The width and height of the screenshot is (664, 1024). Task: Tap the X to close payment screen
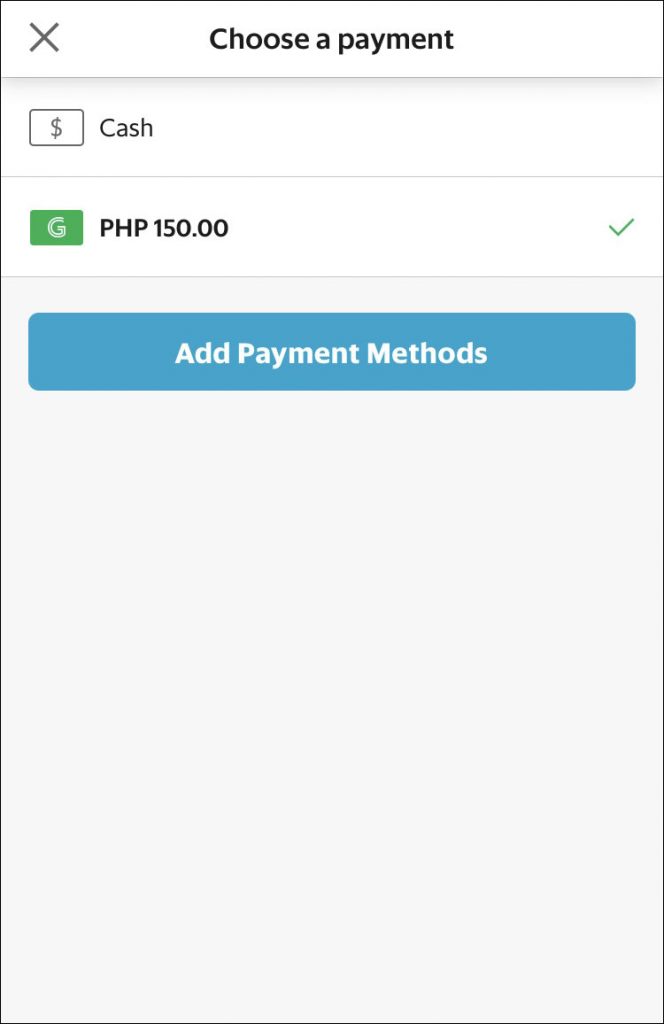[x=44, y=38]
